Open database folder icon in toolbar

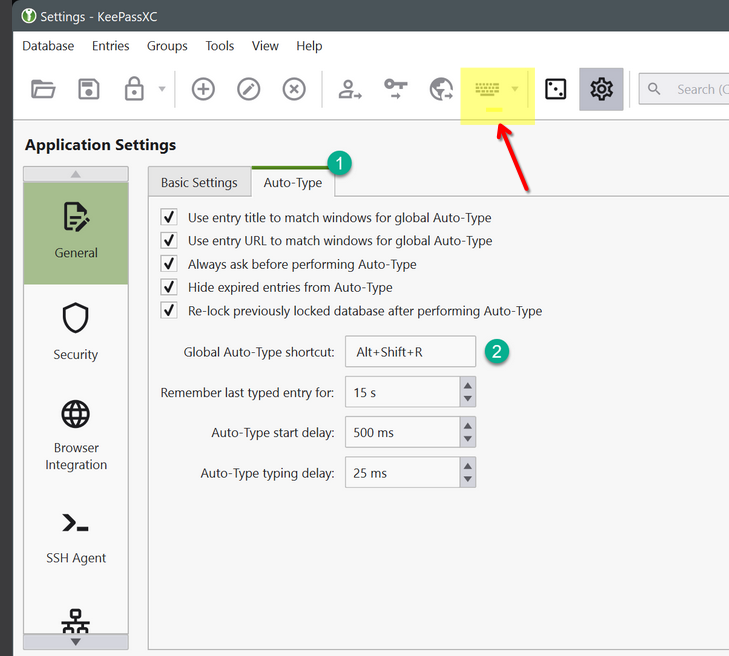pyautogui.click(x=43, y=89)
